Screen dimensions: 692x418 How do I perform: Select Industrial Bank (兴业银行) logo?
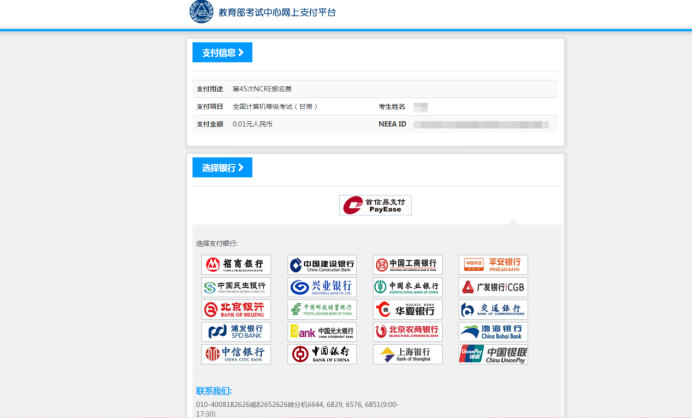322,287
